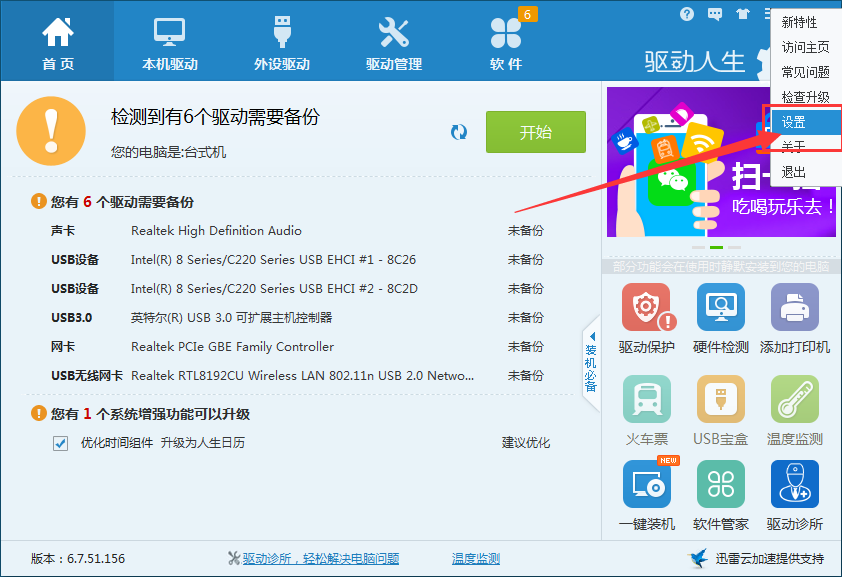Select Realtek PCIe GBE Family Controller row
The image size is (842, 577).
click(298, 347)
